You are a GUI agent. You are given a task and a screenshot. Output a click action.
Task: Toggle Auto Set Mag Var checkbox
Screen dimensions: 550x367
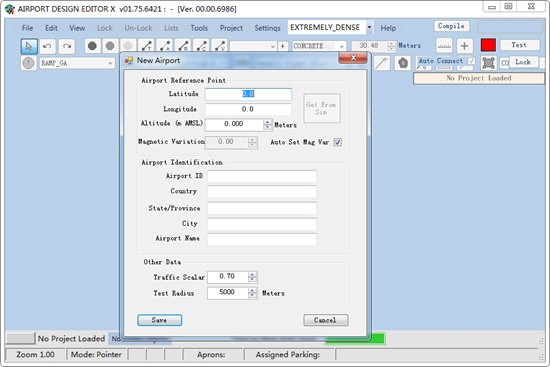[337, 142]
